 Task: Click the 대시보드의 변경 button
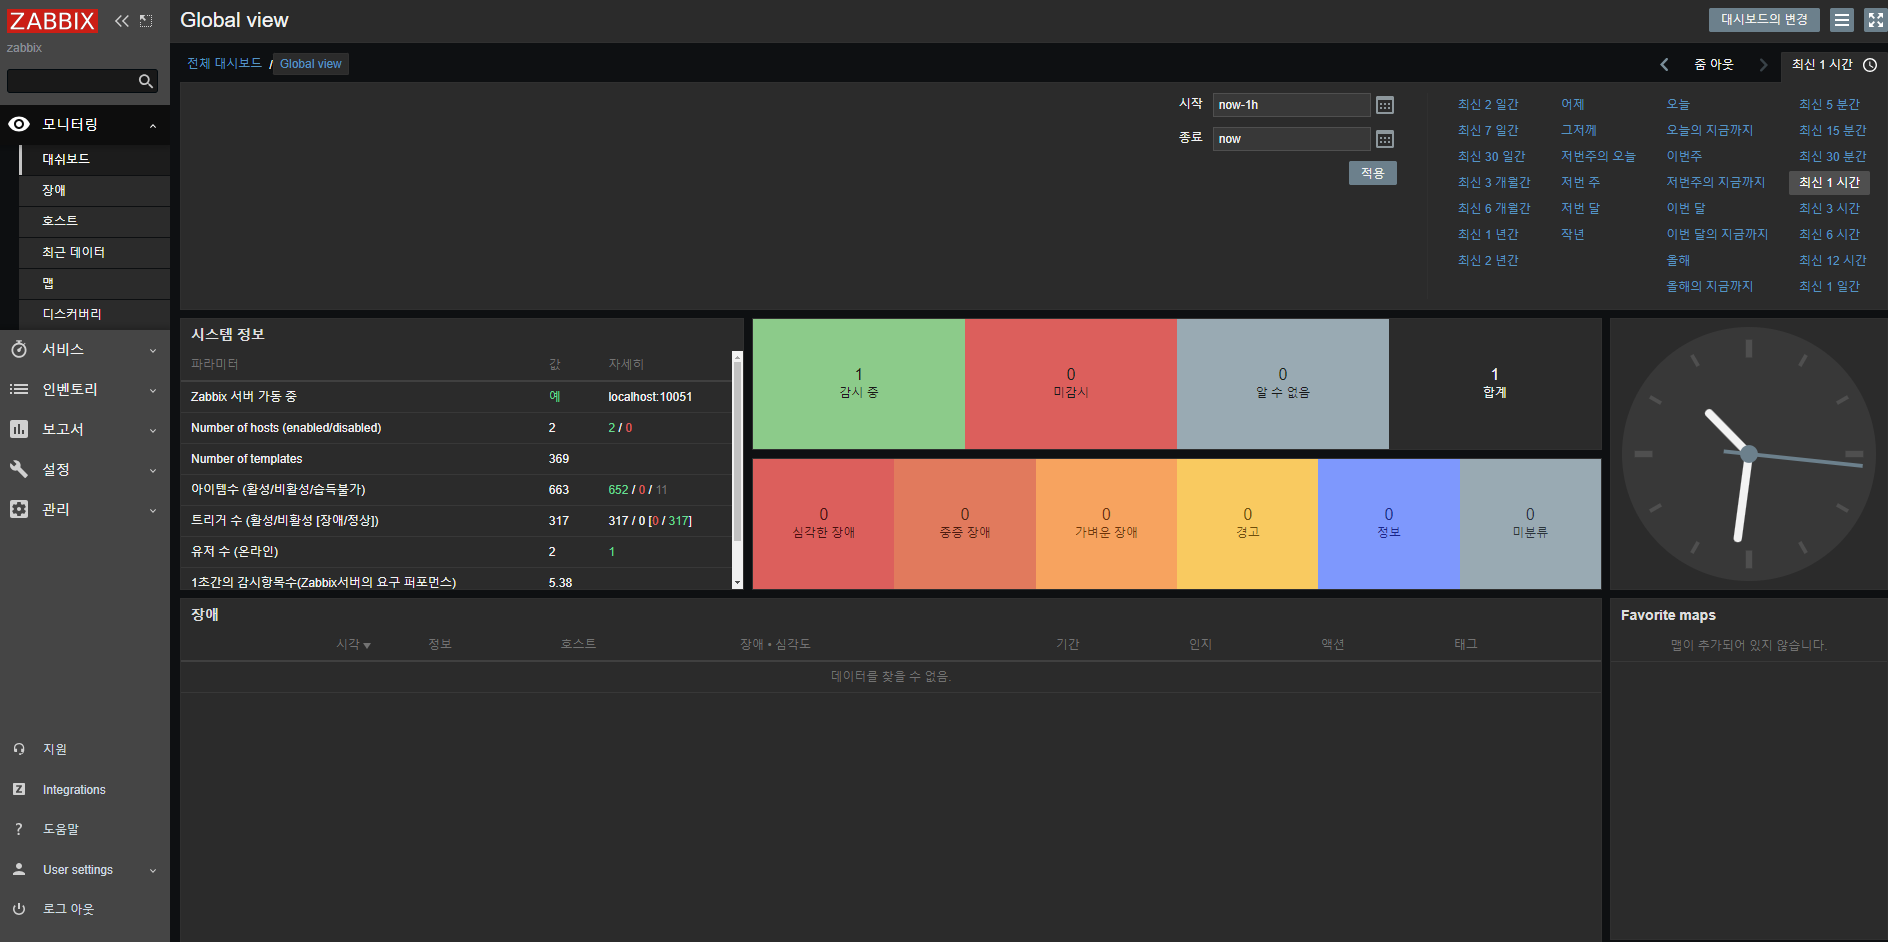tap(1764, 20)
